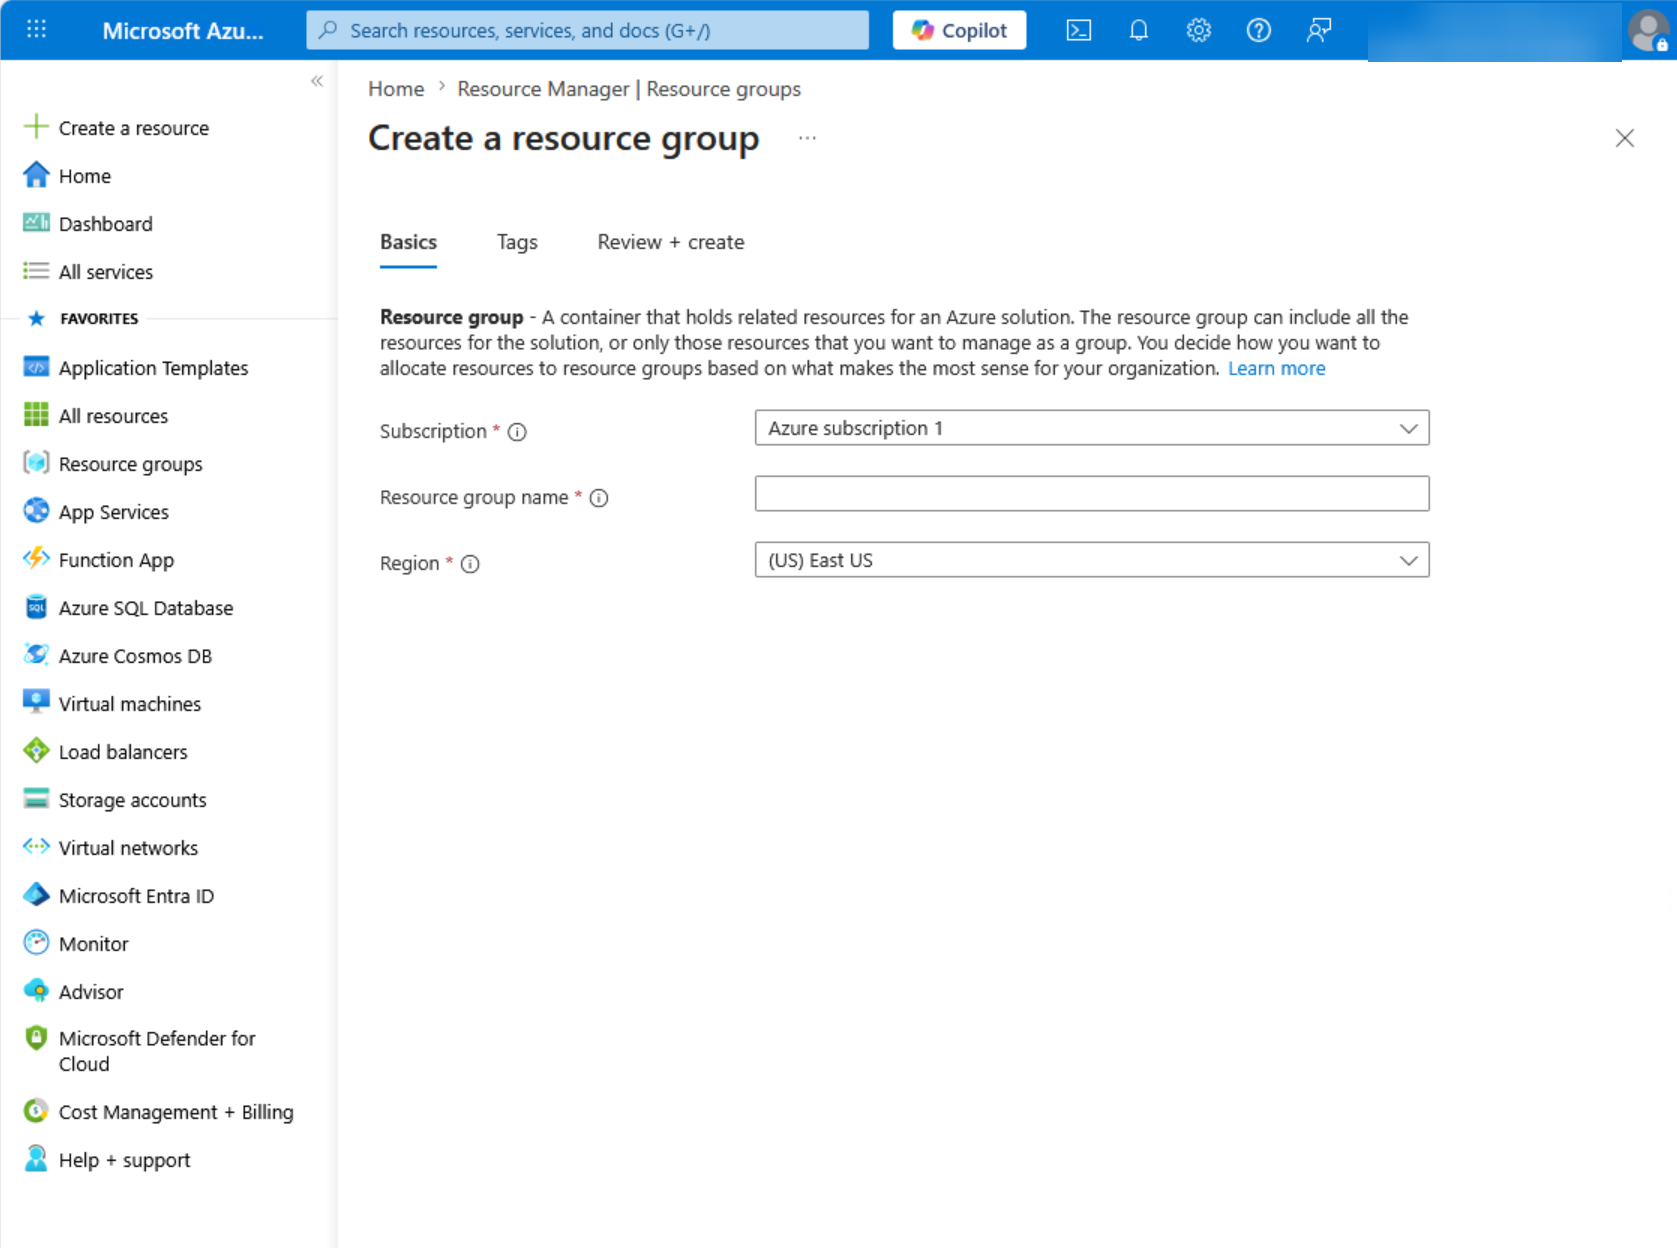The image size is (1677, 1248).
Task: Open the Help question mark icon
Action: click(1259, 30)
